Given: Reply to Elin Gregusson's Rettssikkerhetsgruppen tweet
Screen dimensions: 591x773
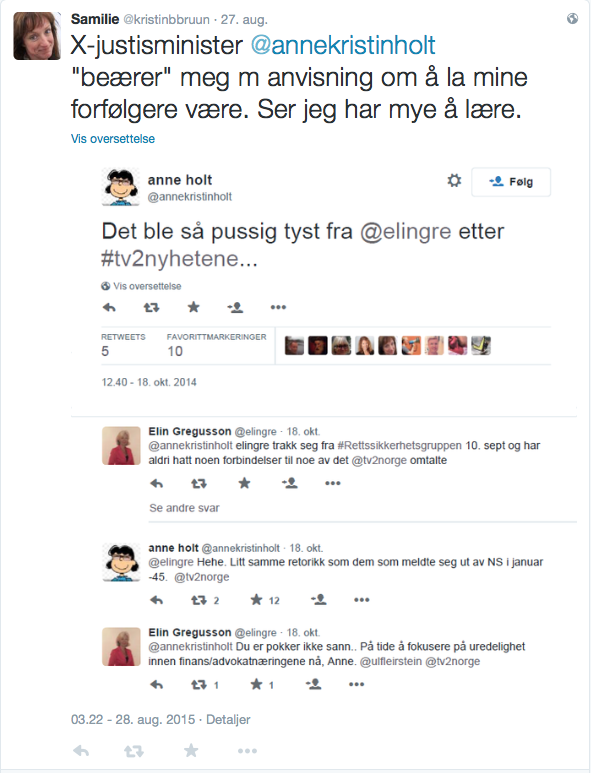Looking at the screenshot, I should 156,484.
